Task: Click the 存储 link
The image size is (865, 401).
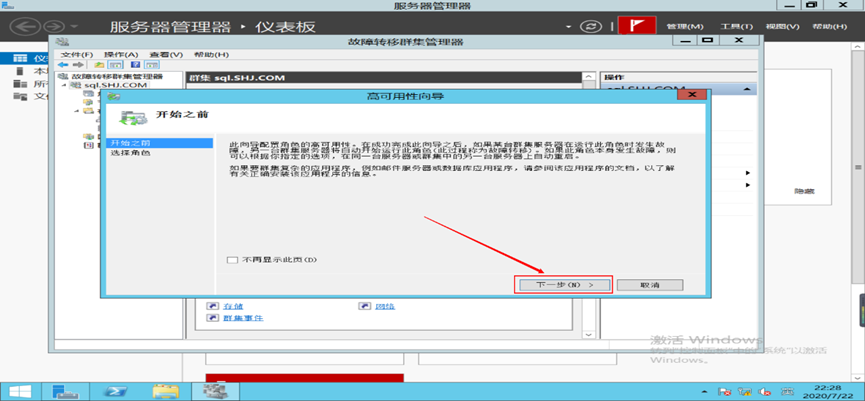Action: 233,306
